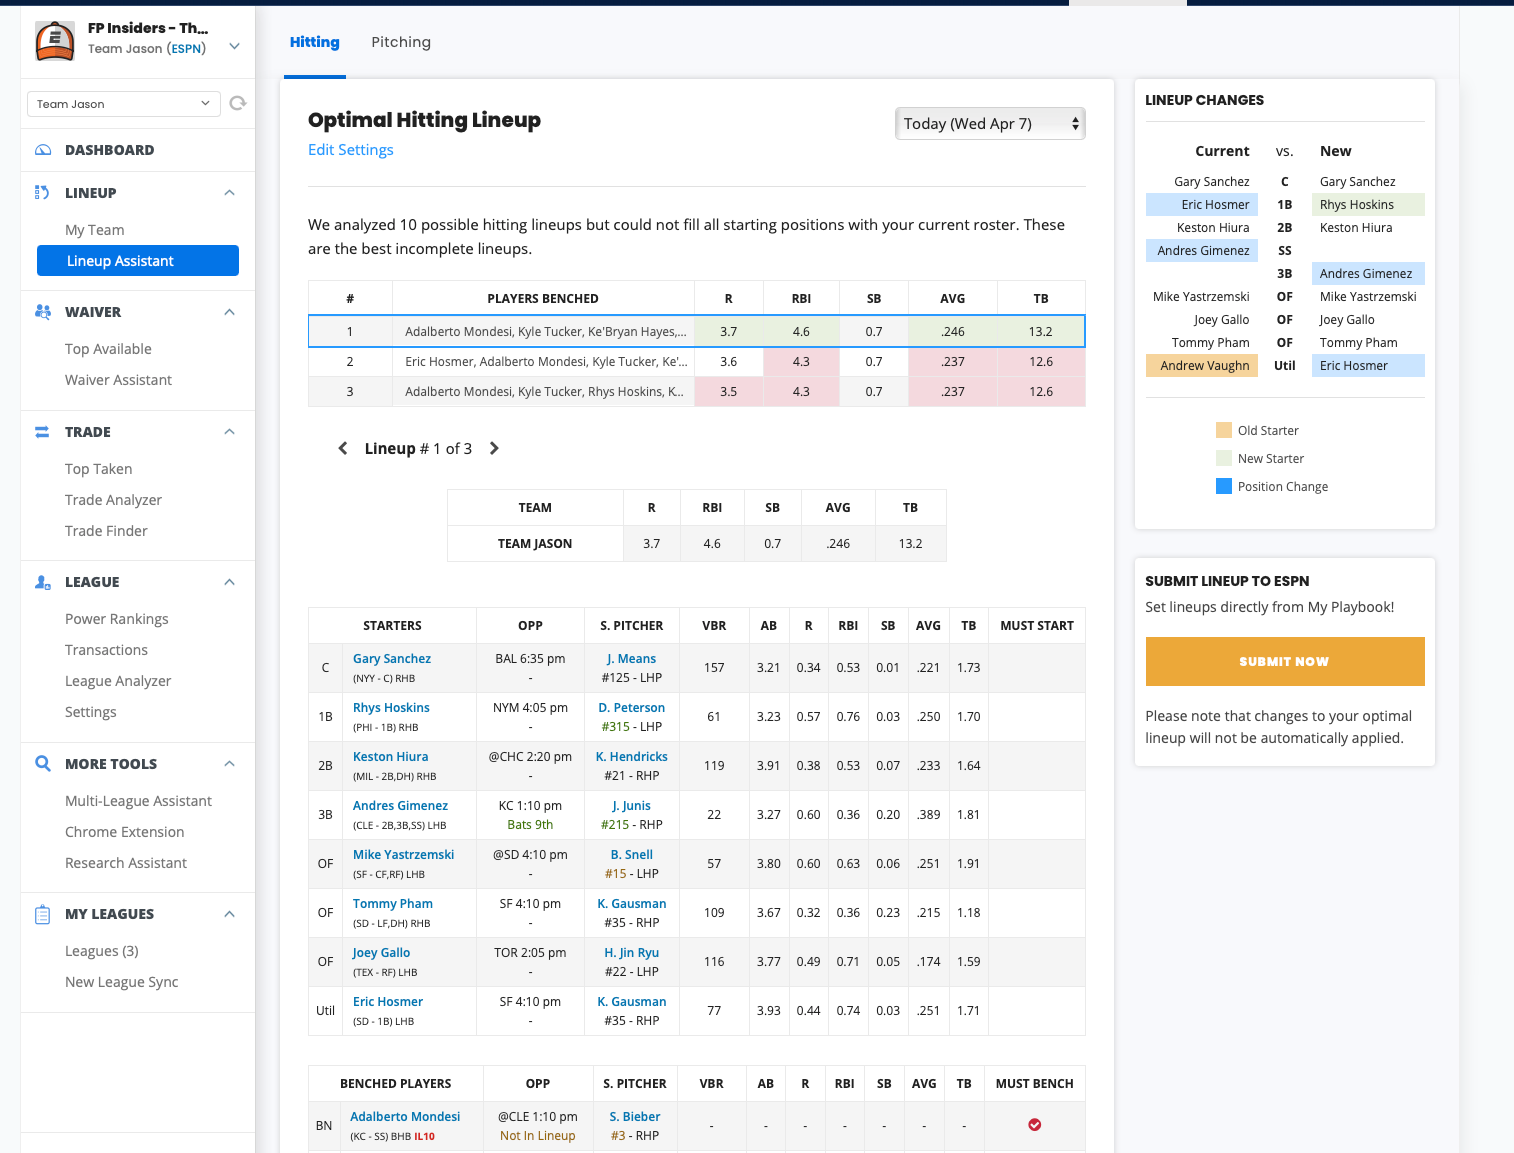Open Trade Finder
Image resolution: width=1514 pixels, height=1153 pixels.
click(106, 531)
